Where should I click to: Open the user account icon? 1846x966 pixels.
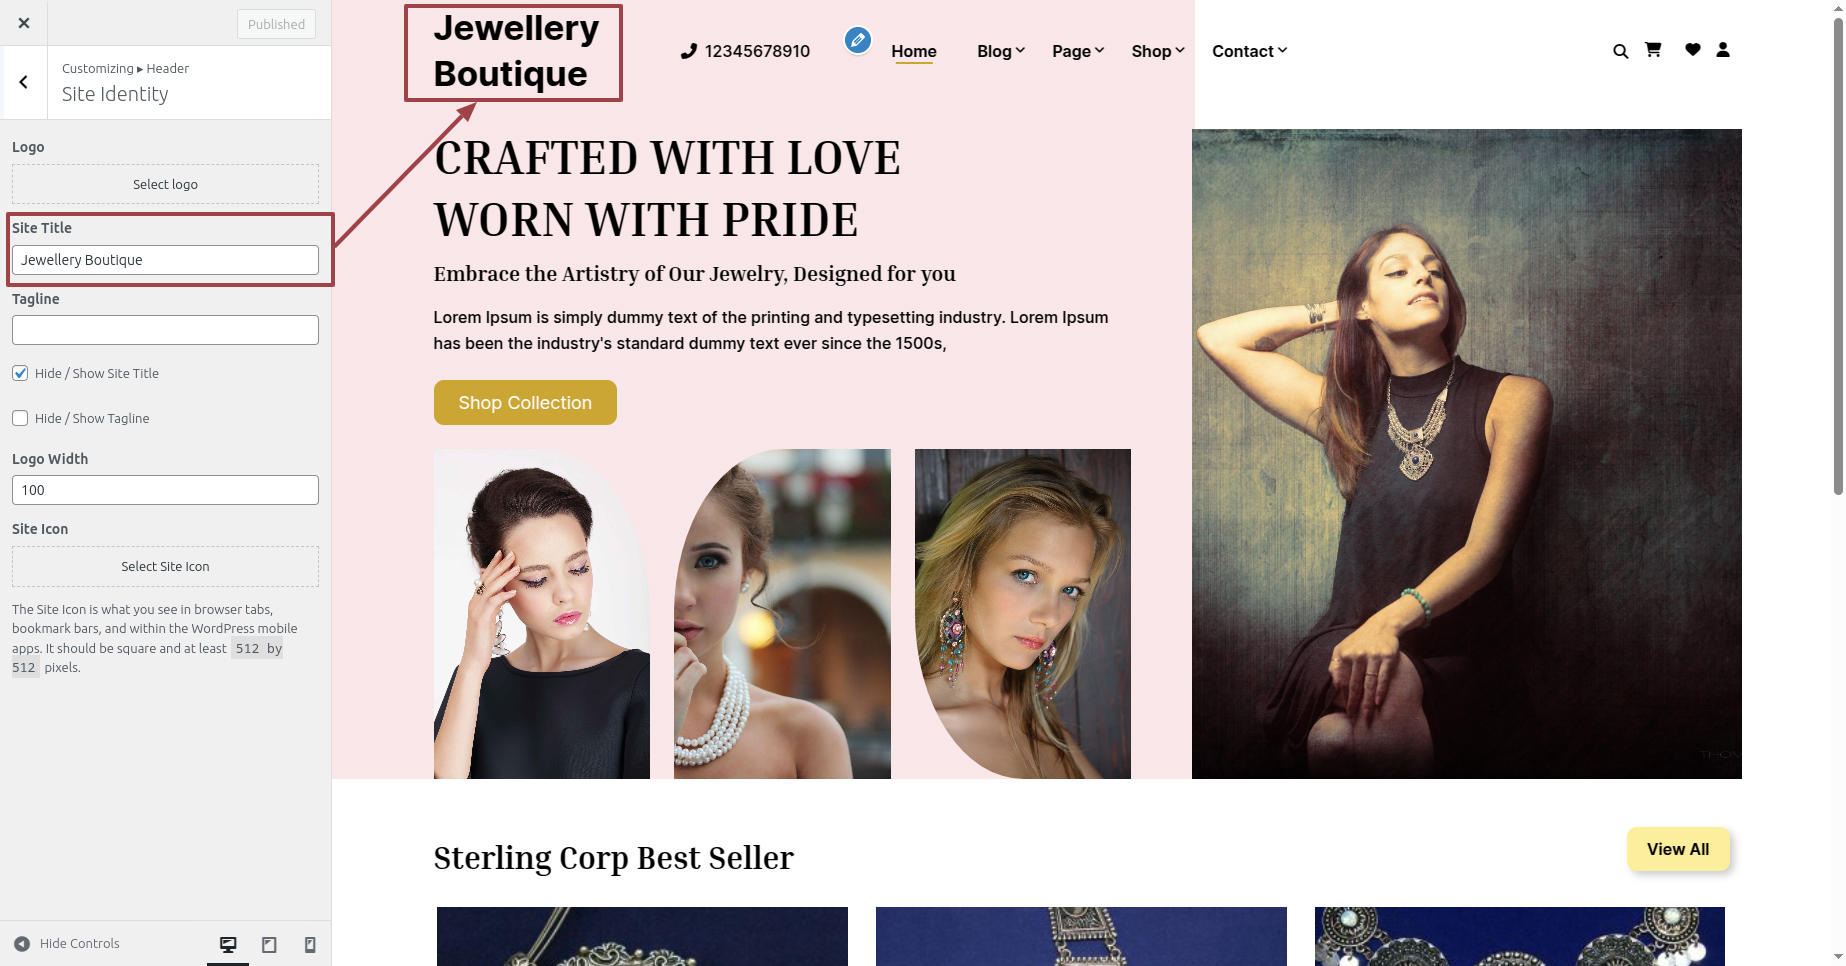[x=1723, y=49]
